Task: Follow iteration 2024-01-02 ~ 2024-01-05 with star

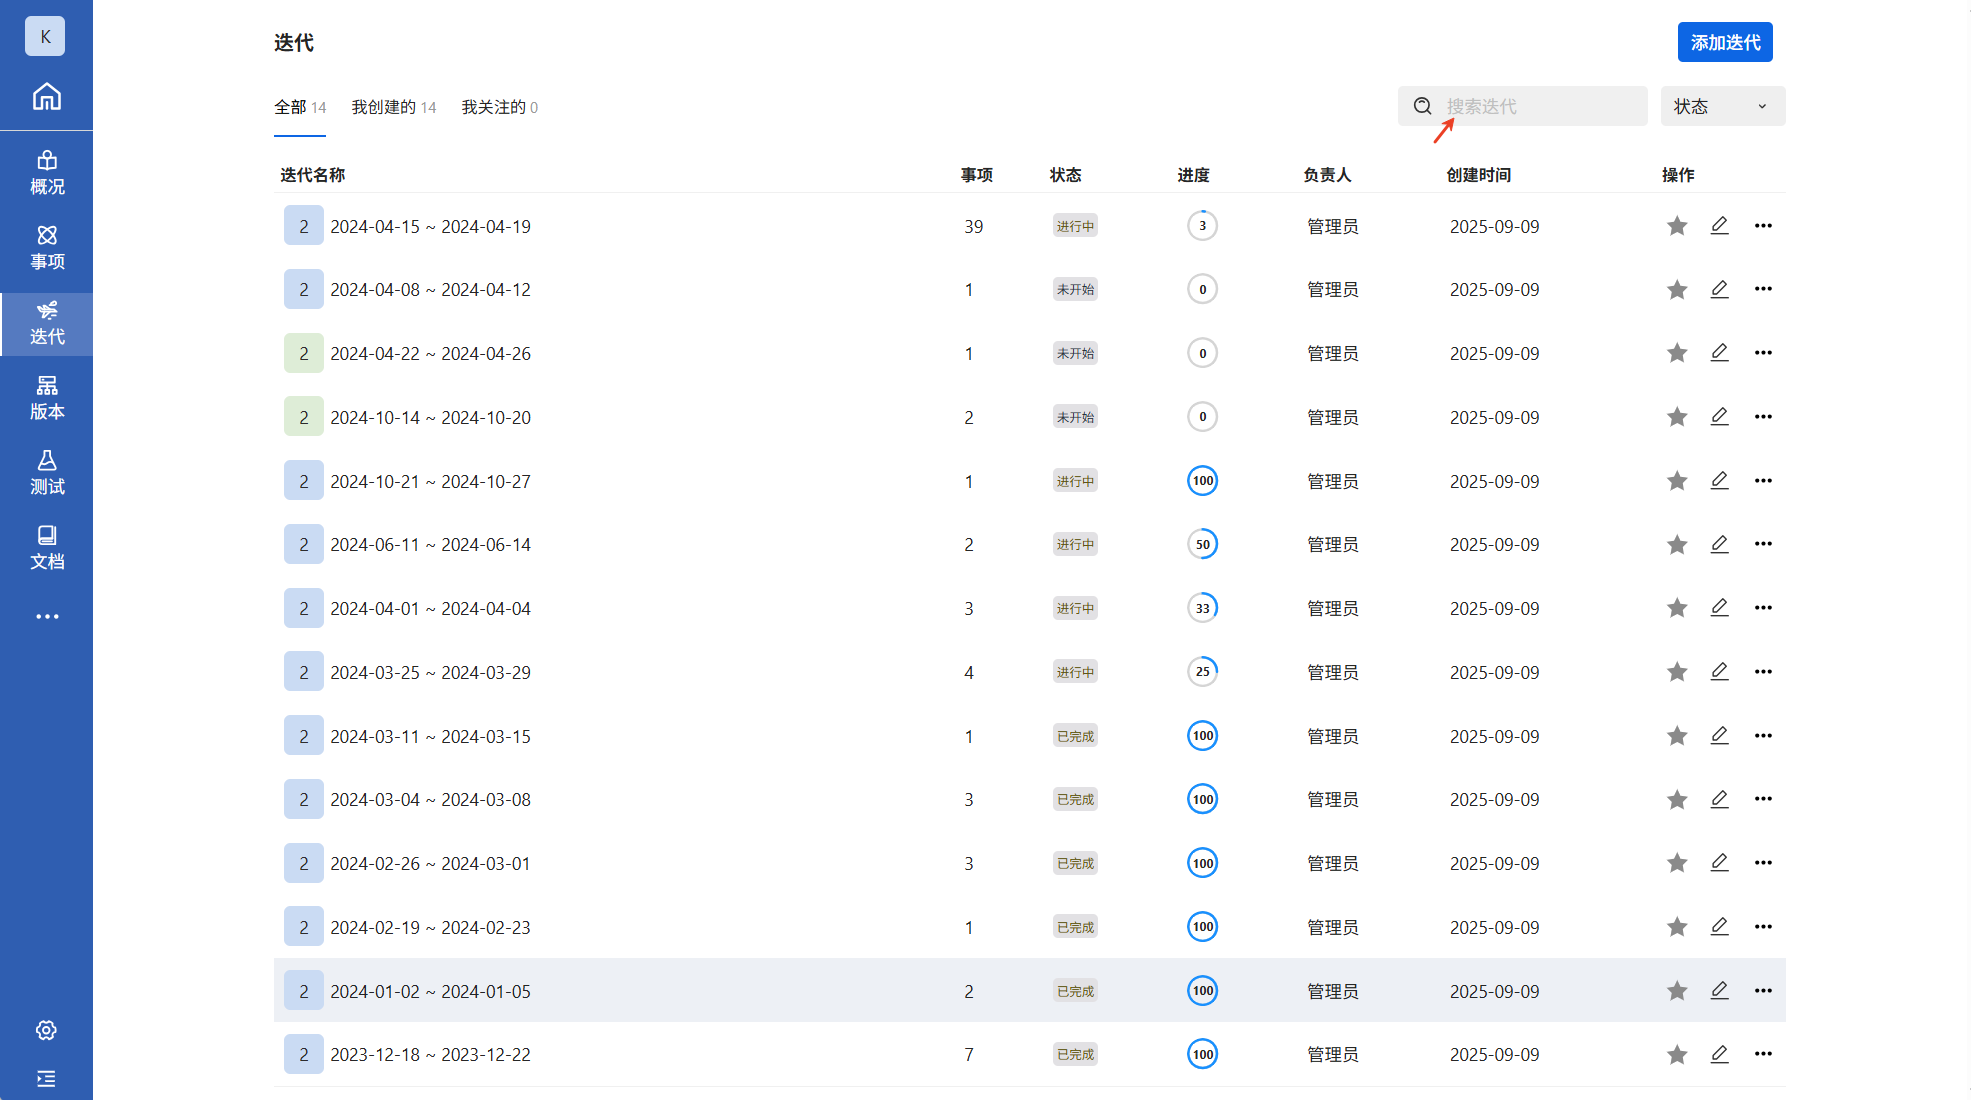Action: pyautogui.click(x=1677, y=991)
